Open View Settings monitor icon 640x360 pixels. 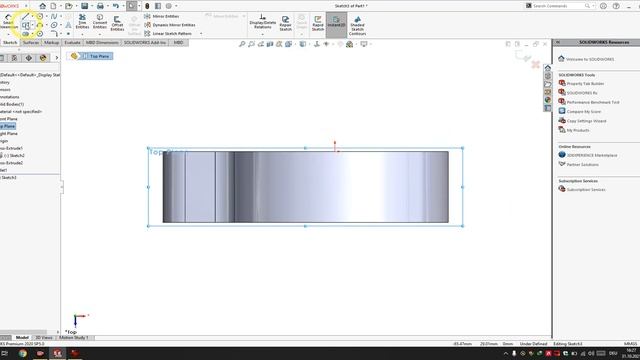coord(363,44)
